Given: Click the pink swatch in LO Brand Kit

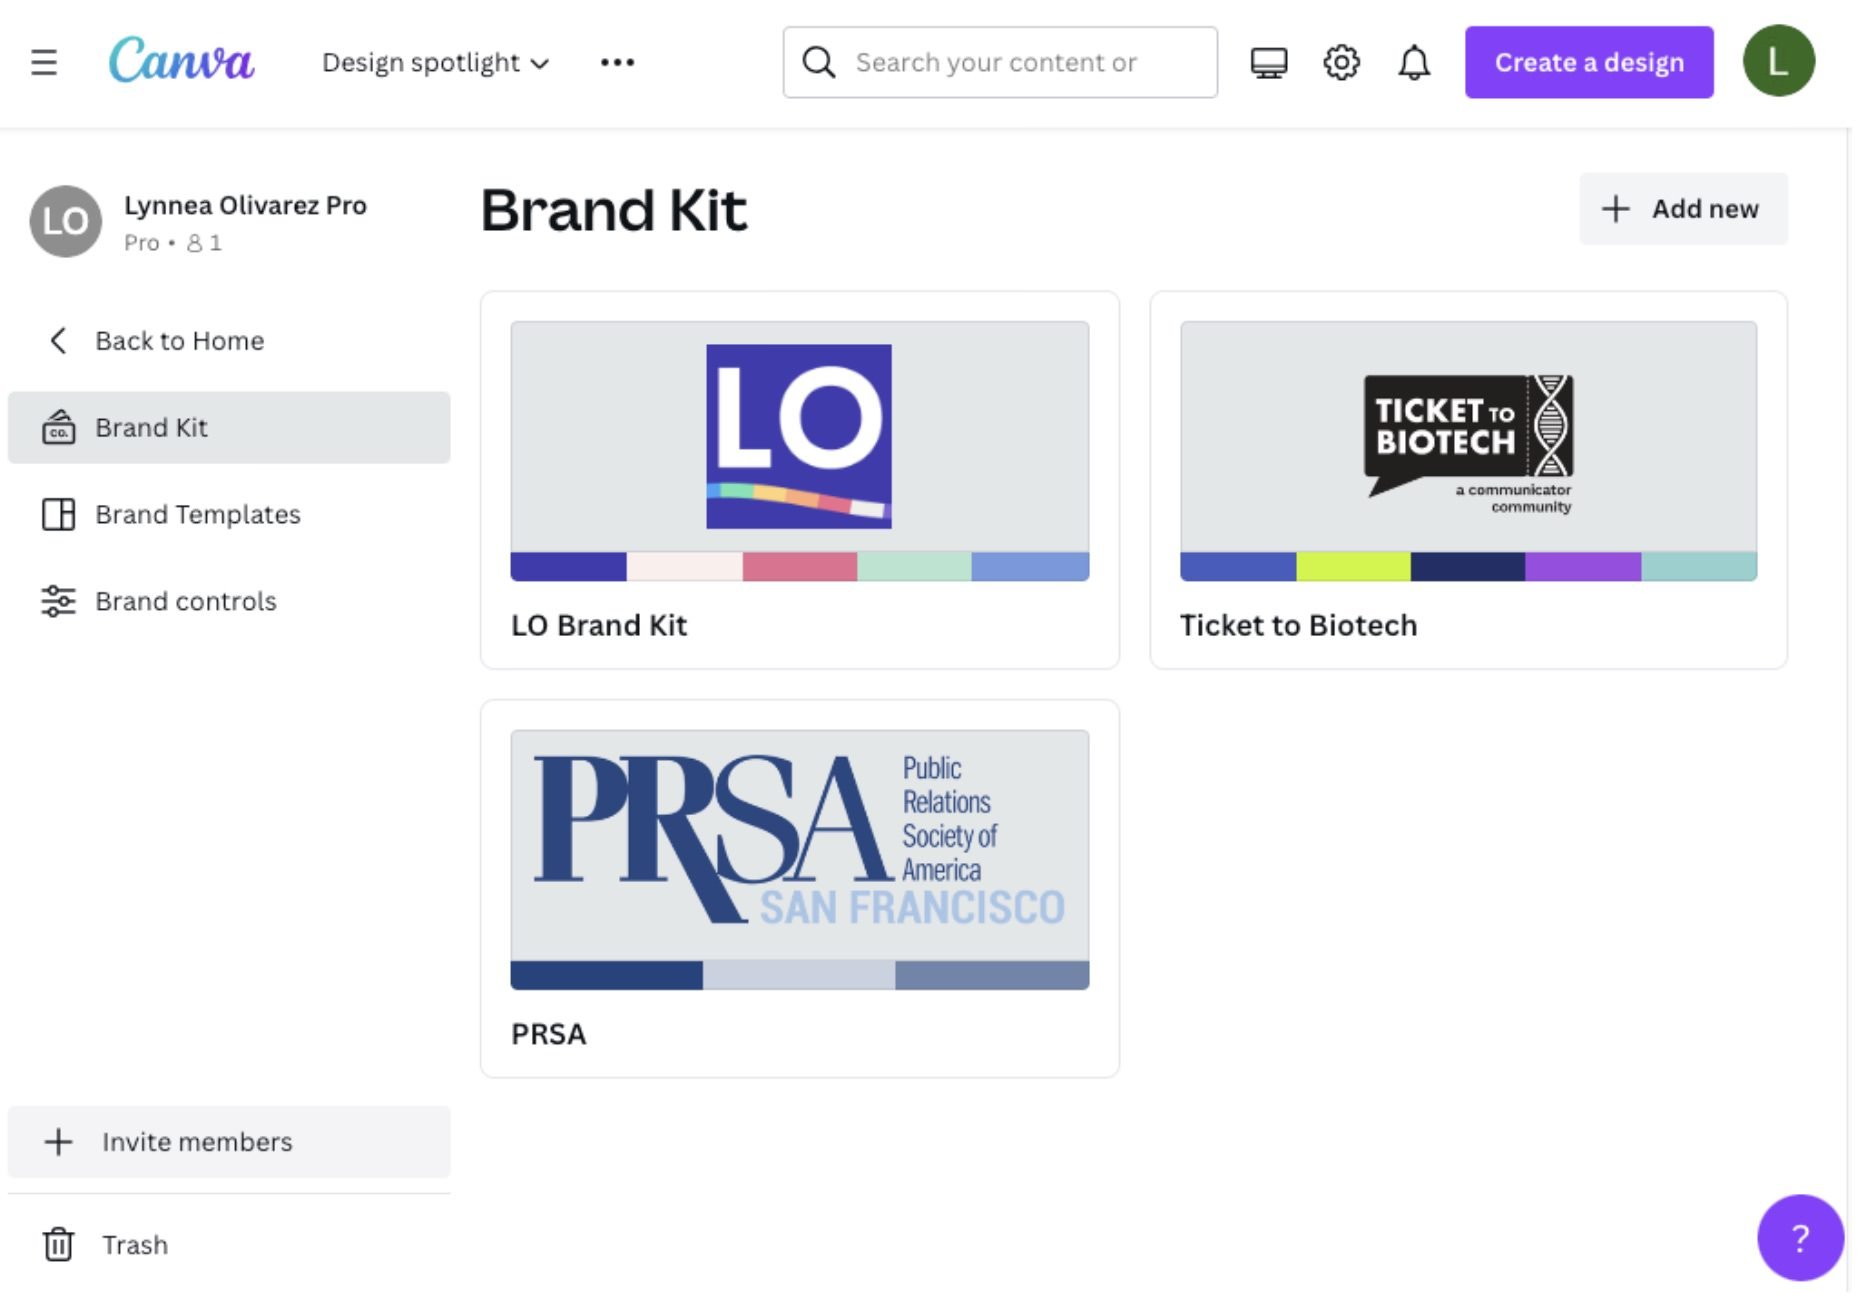Looking at the screenshot, I should point(800,567).
